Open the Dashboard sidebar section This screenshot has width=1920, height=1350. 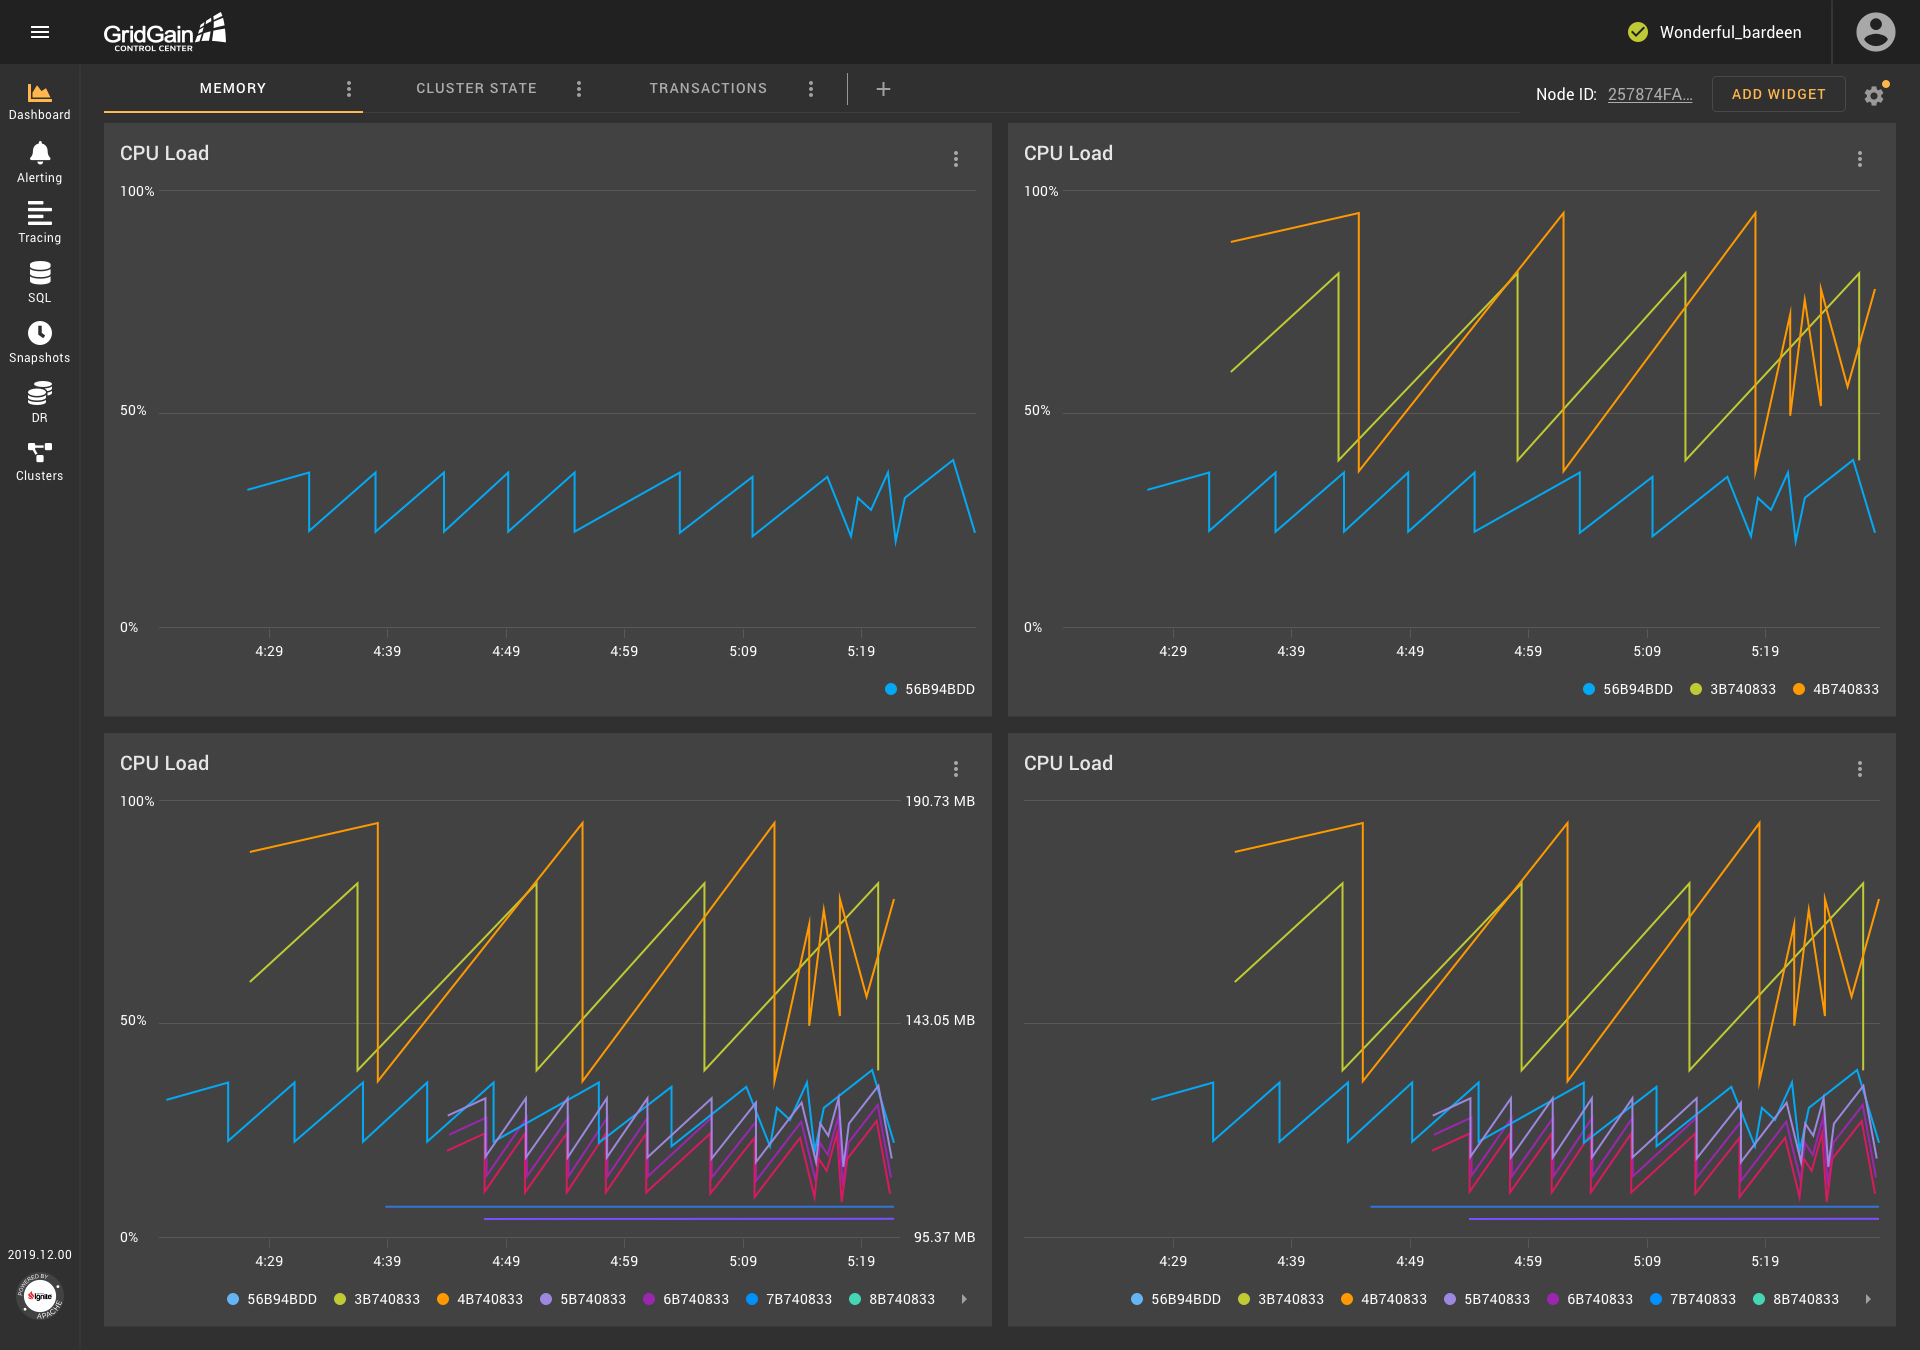pyautogui.click(x=40, y=101)
